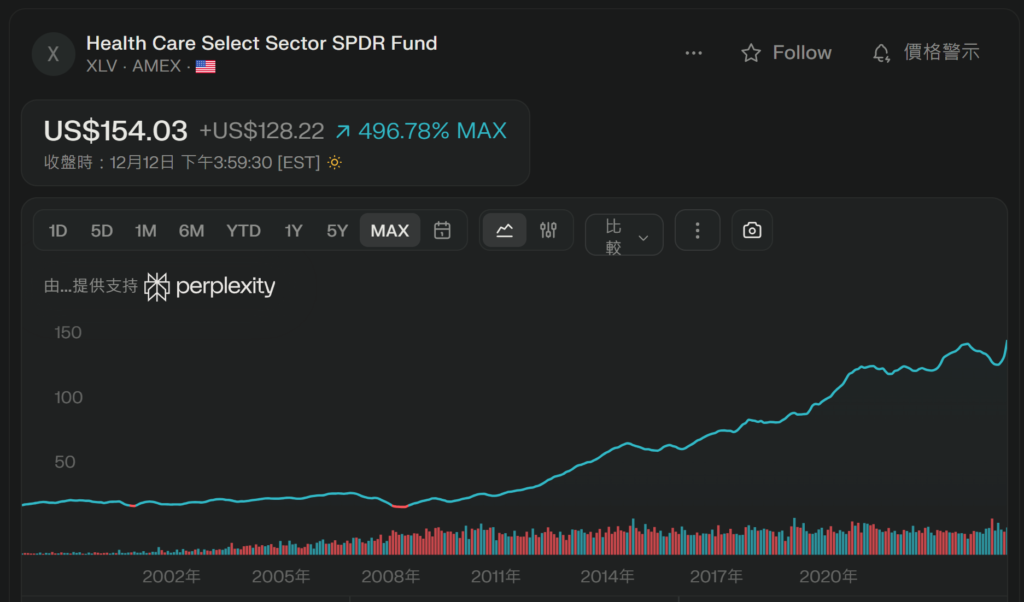The width and height of the screenshot is (1024, 602).
Task: Choose the 6M time range
Action: pos(191,231)
